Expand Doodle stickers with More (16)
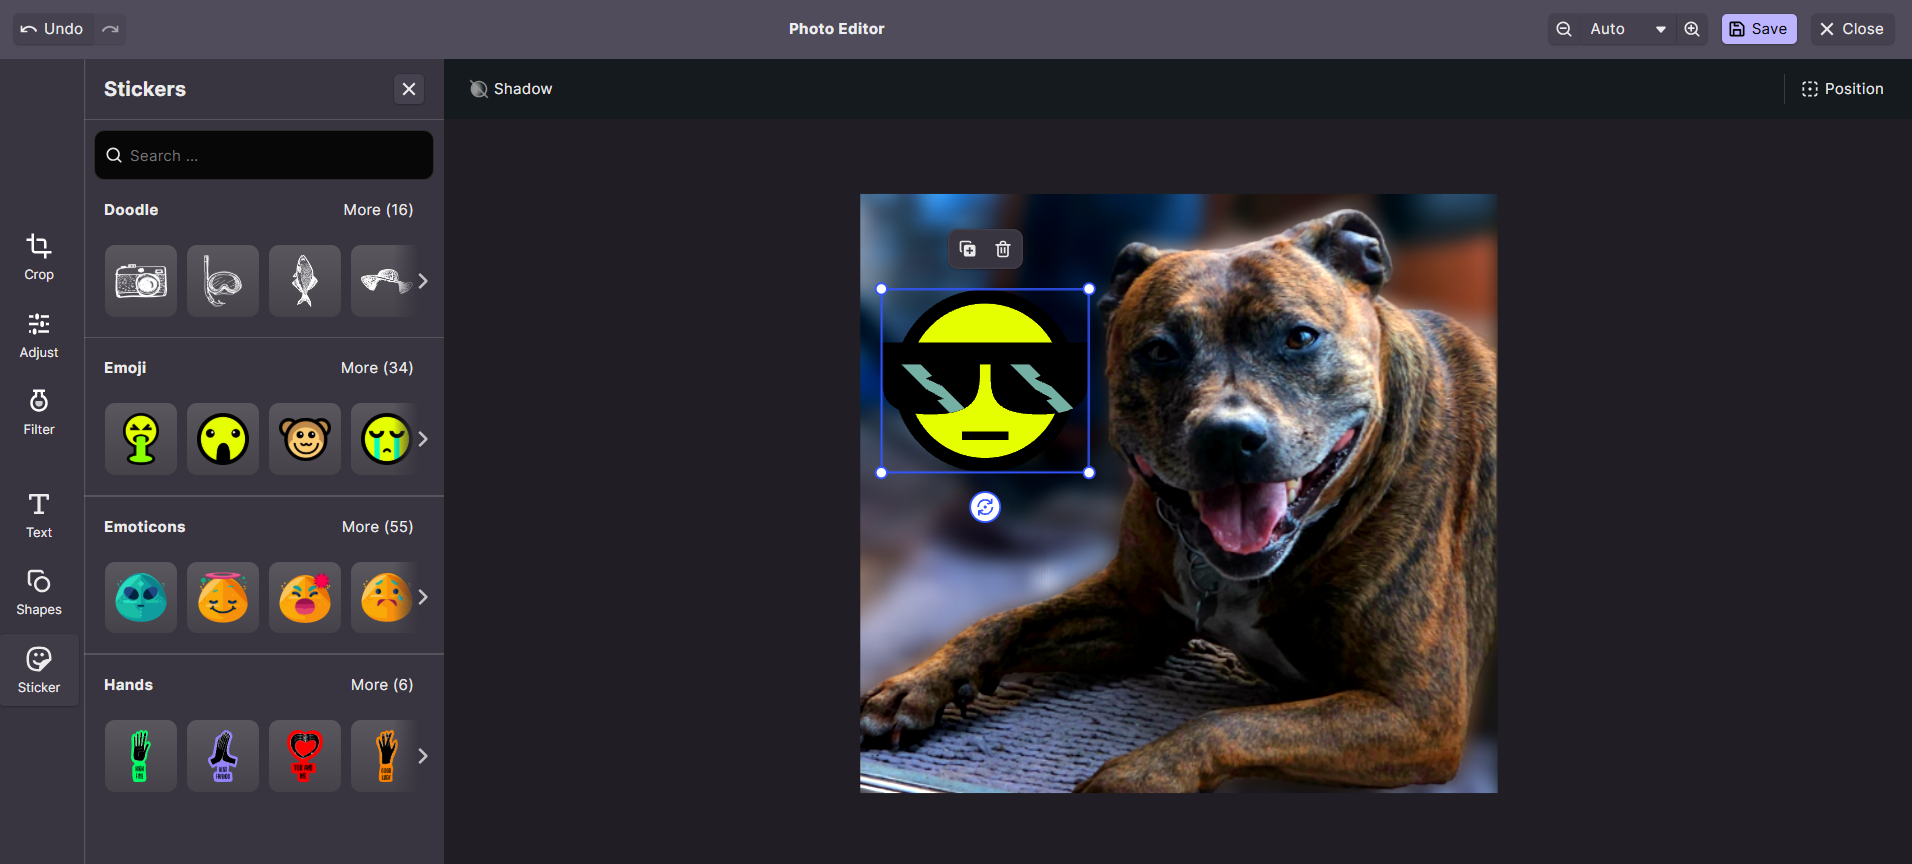The image size is (1912, 864). coord(378,210)
